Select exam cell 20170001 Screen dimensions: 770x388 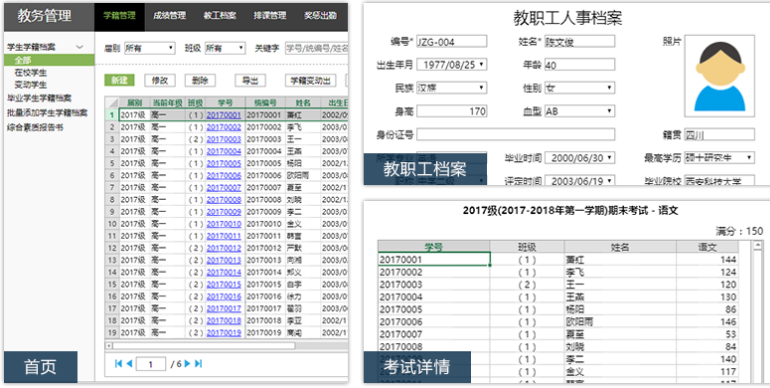coord(434,259)
